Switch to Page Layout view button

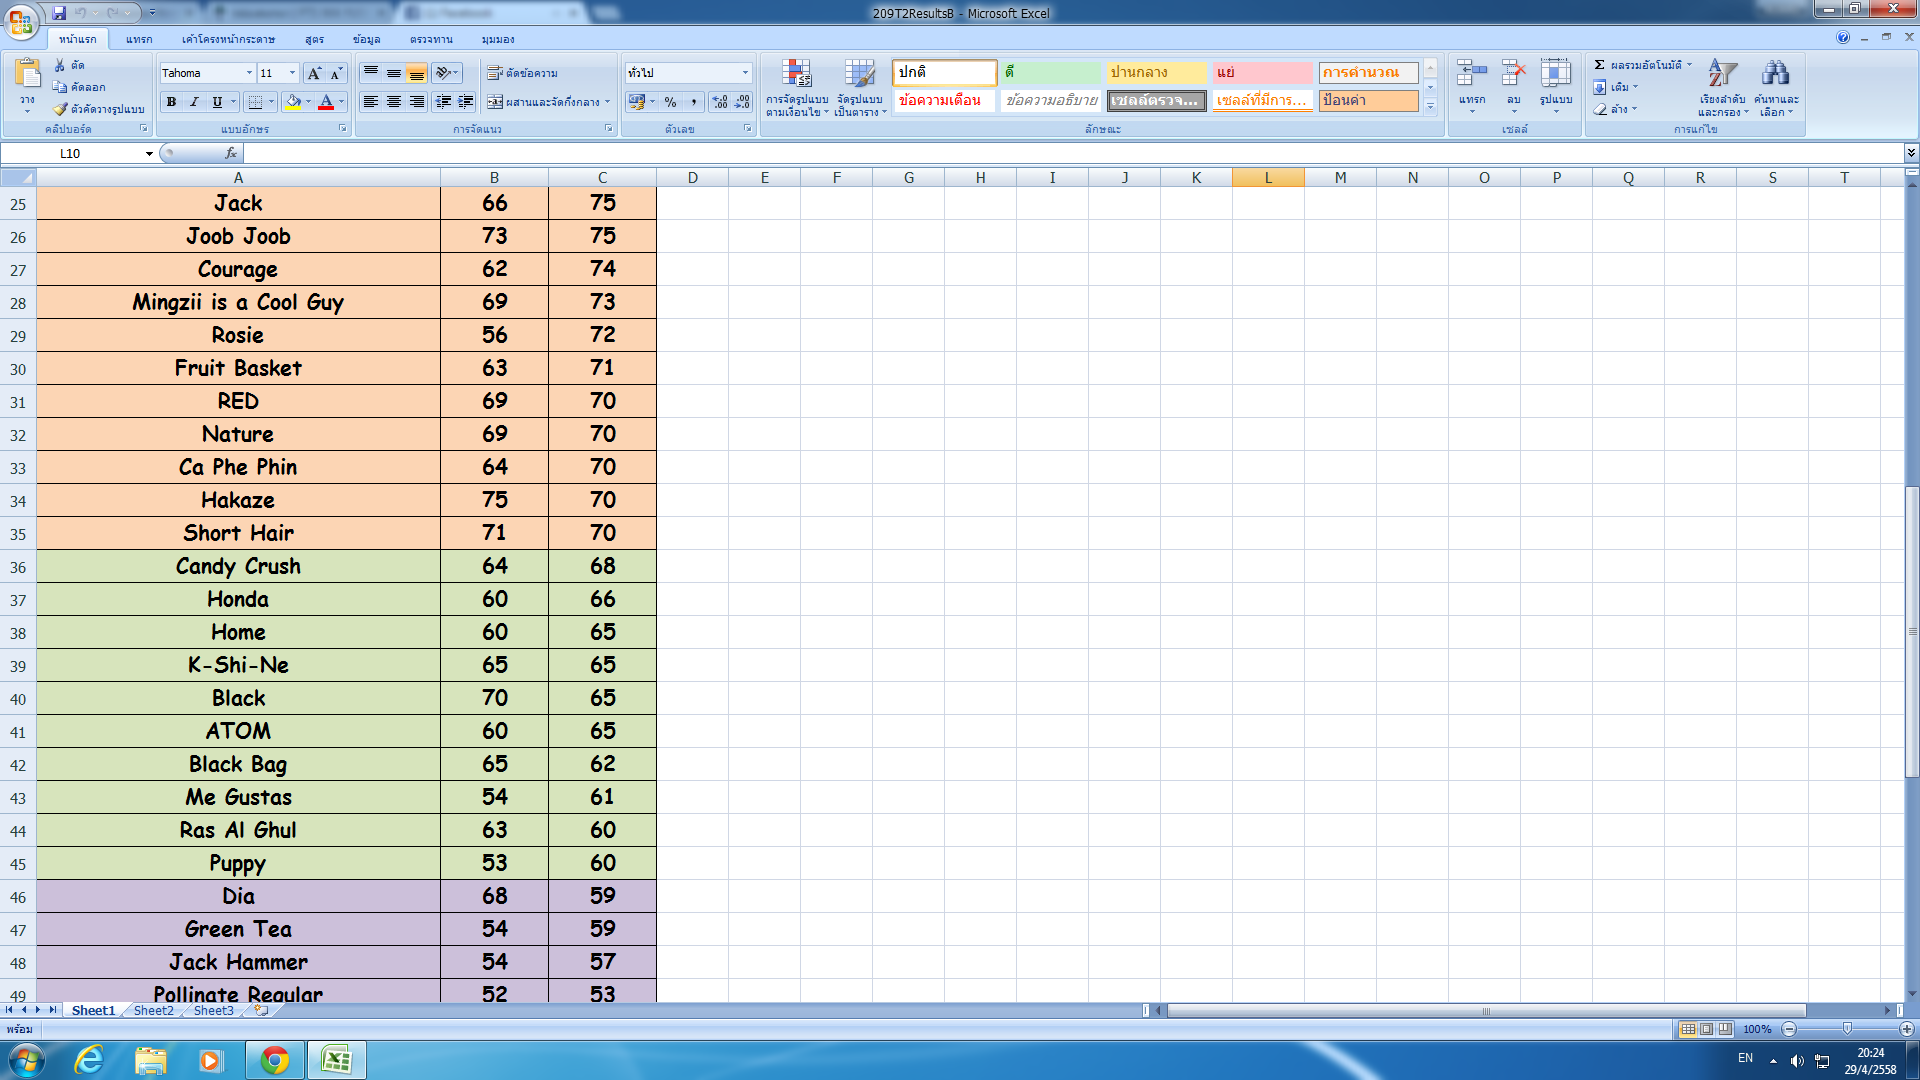click(1707, 1029)
